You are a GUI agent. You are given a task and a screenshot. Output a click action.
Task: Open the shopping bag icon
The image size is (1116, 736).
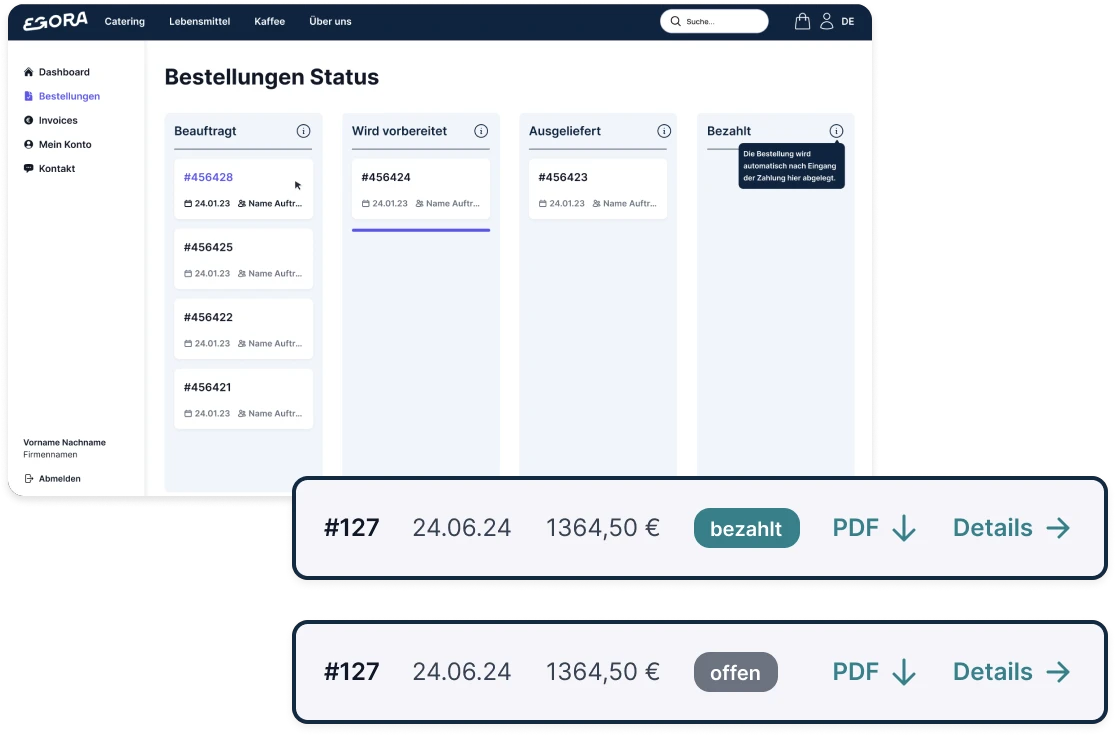[802, 21]
